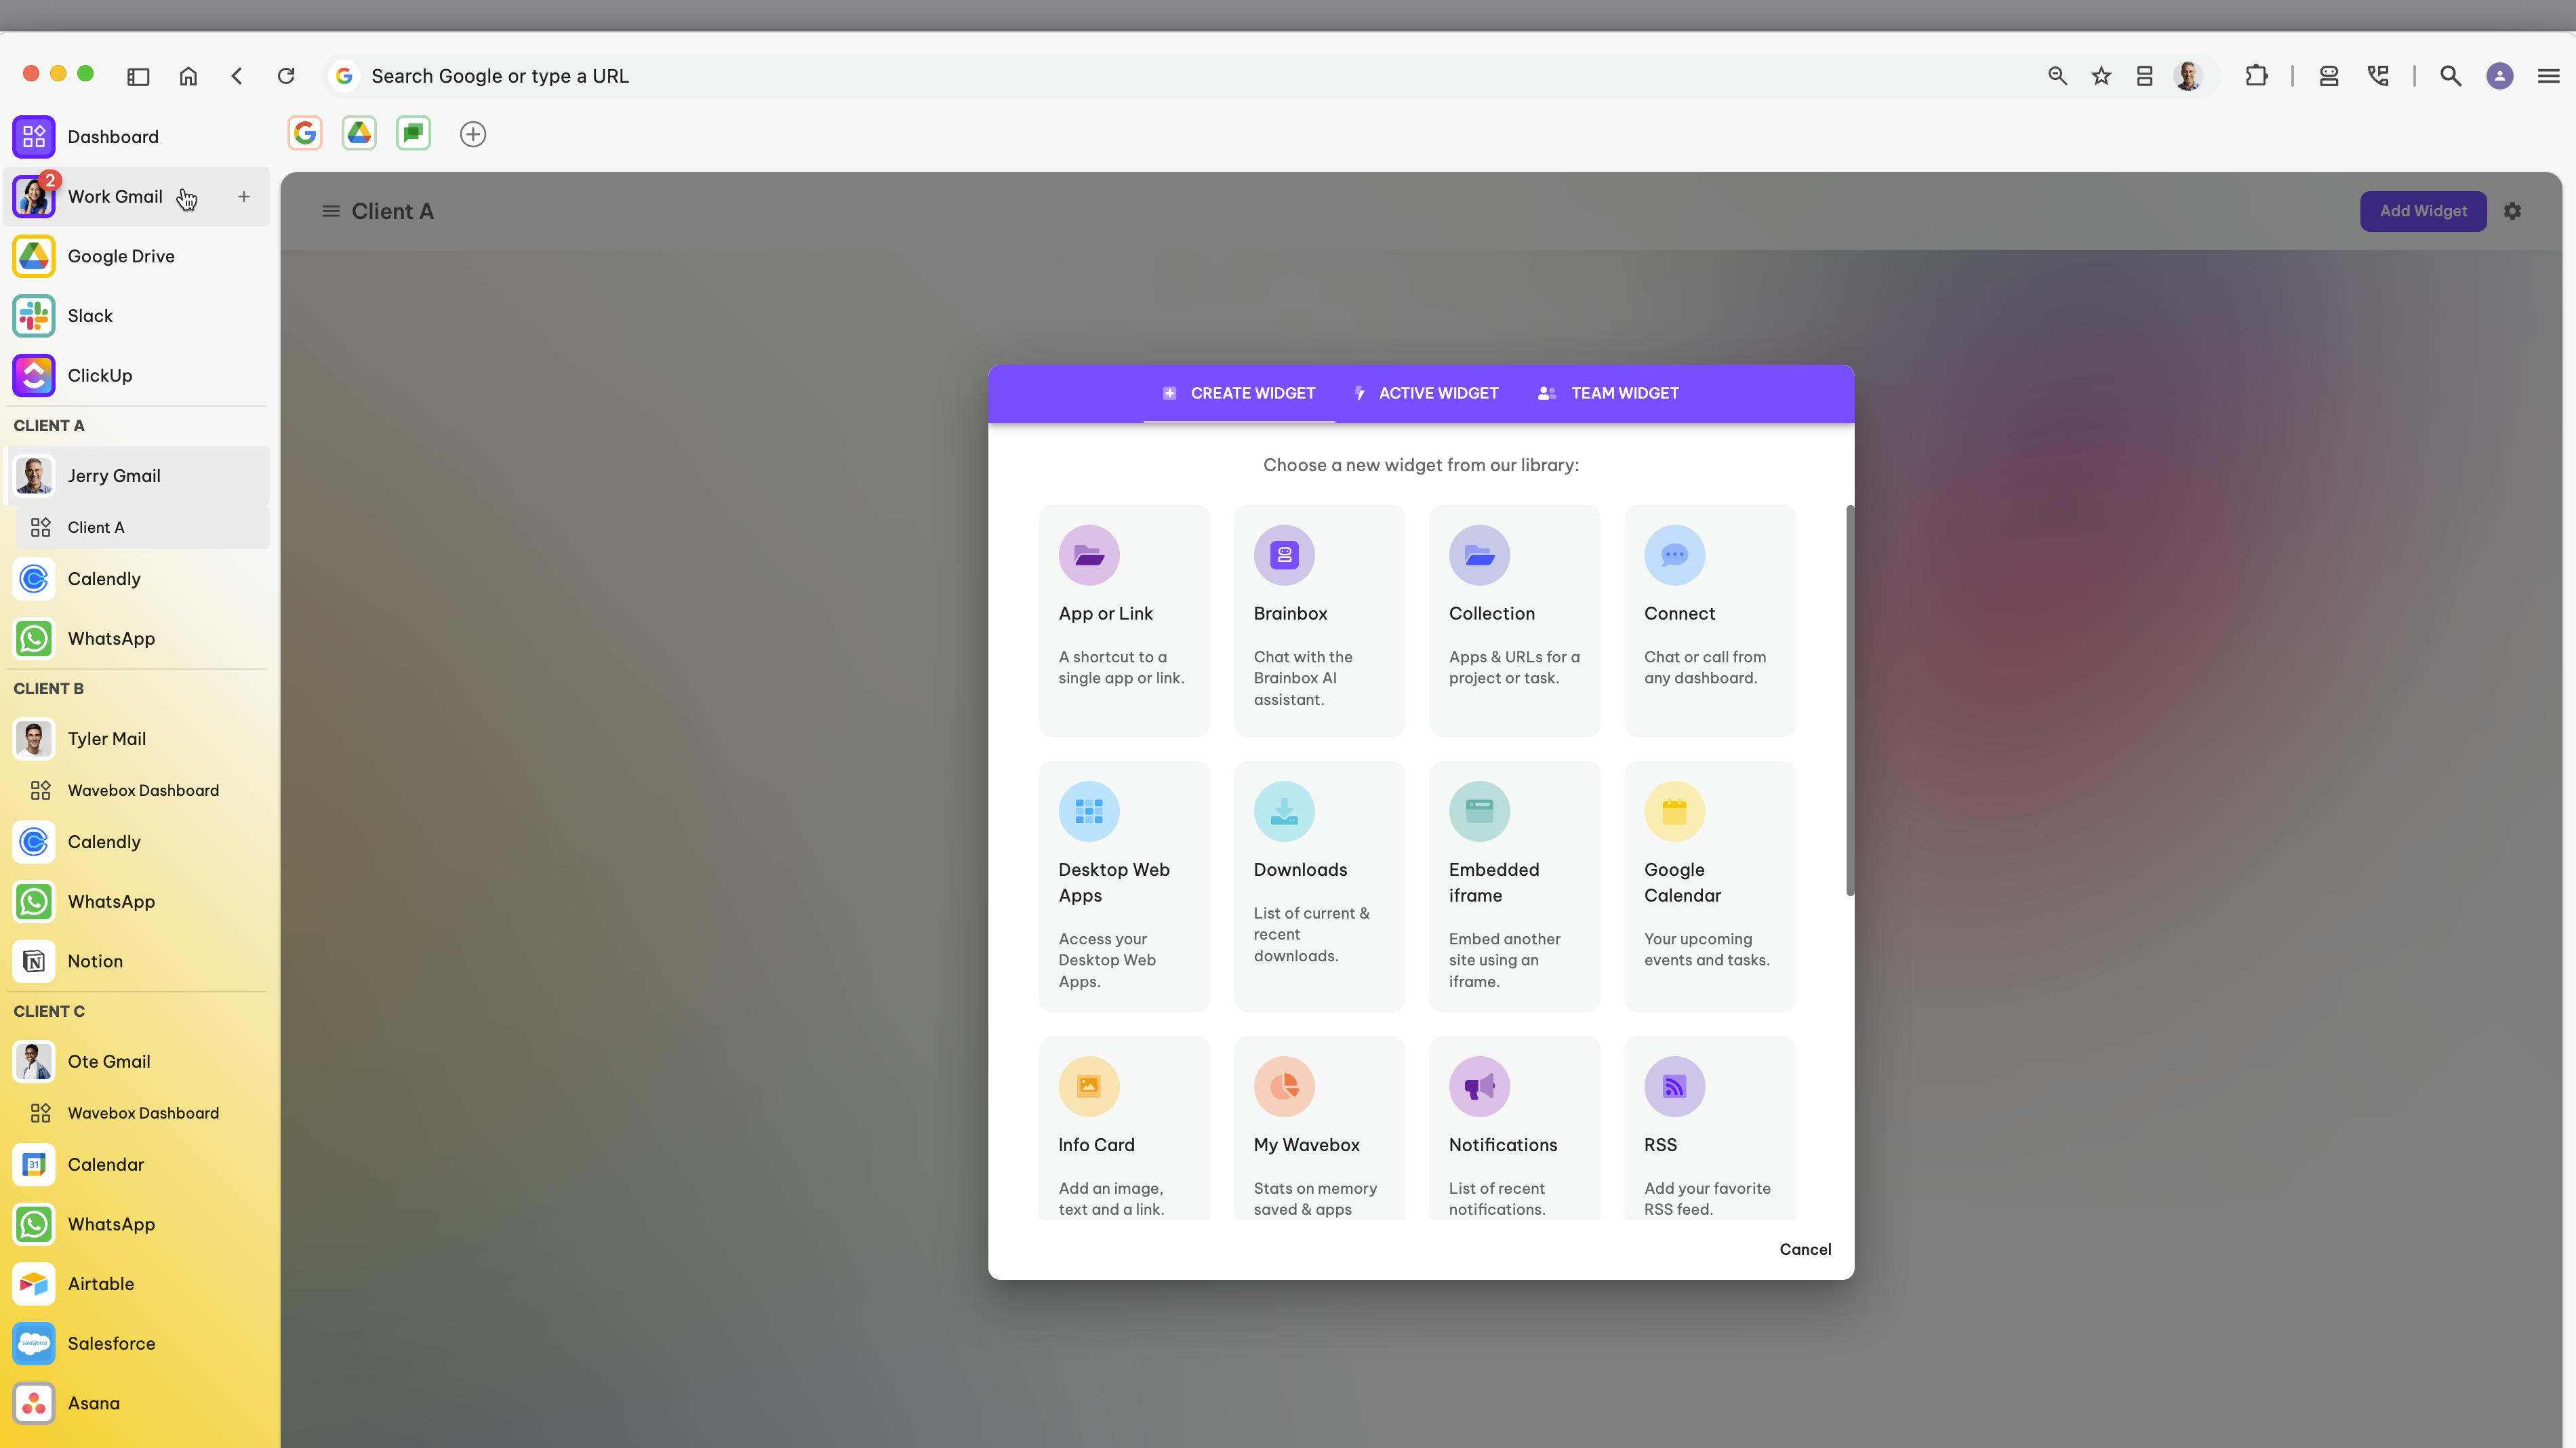Open Jerry Gmail in the sidebar
Image resolution: width=2576 pixels, height=1448 pixels.
coord(136,476)
